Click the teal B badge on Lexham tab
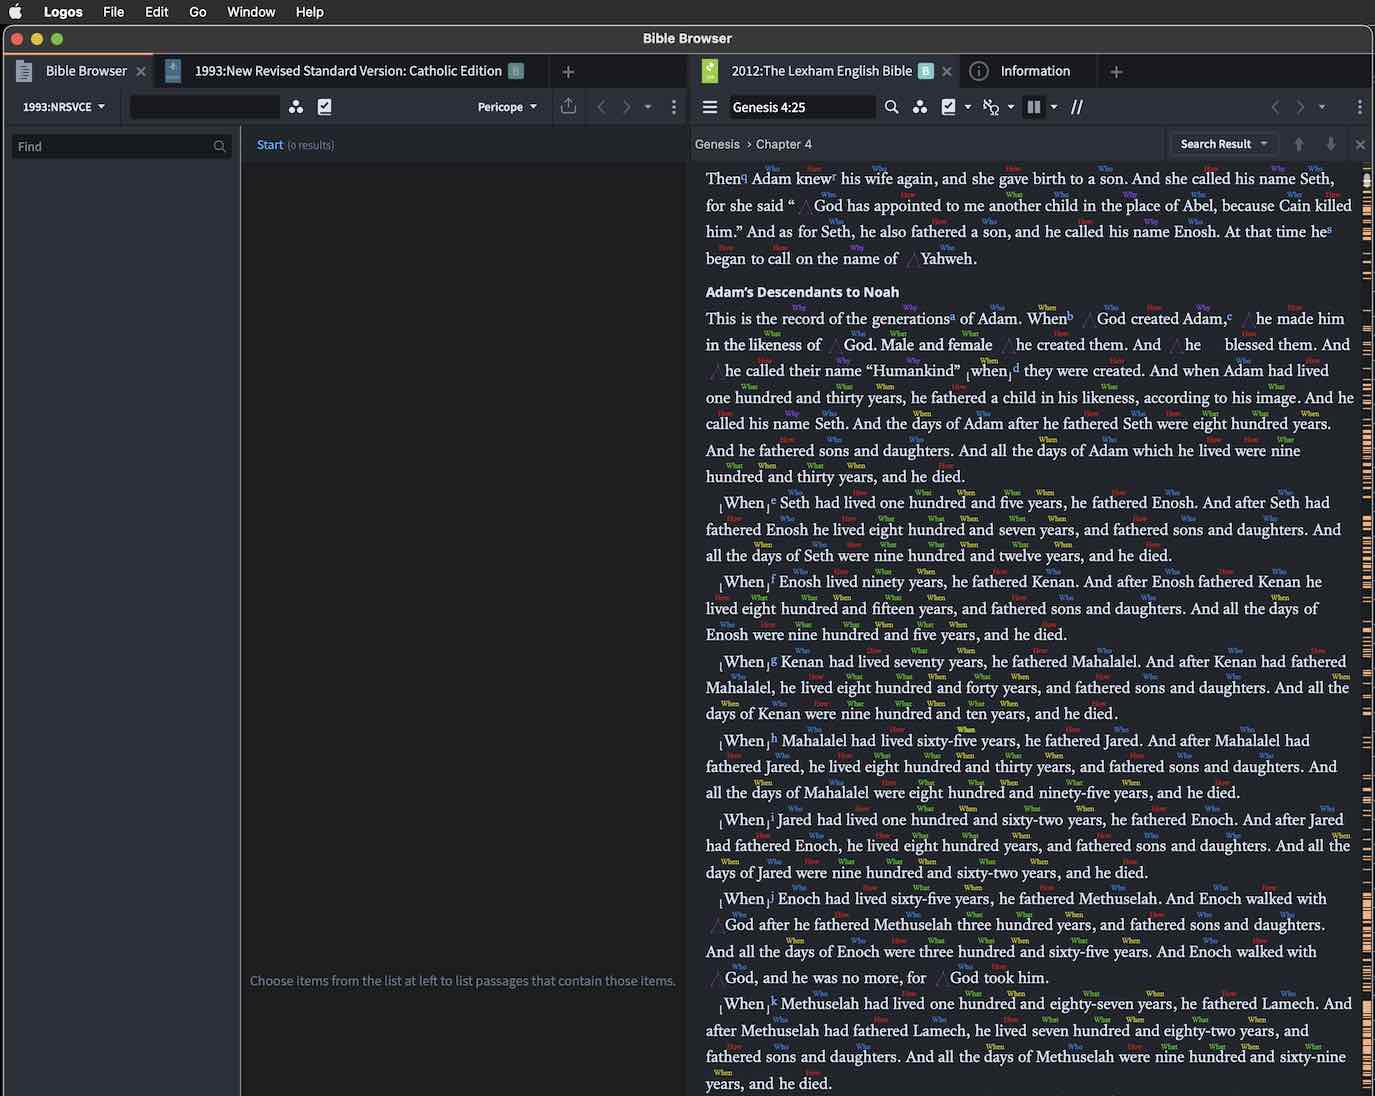This screenshot has width=1375, height=1096. pyautogui.click(x=926, y=71)
